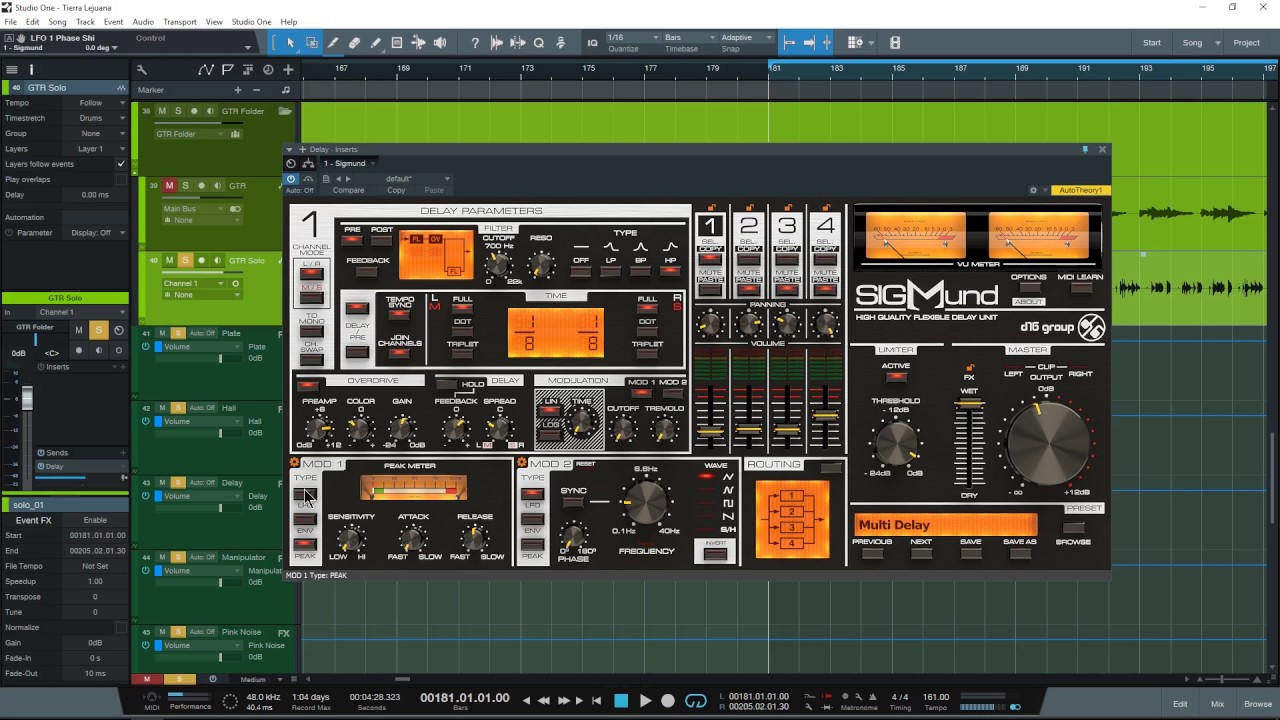Viewport: 1280px width, 720px height.
Task: Toggle the Sigmund plugin power bypass button
Action: click(291, 179)
